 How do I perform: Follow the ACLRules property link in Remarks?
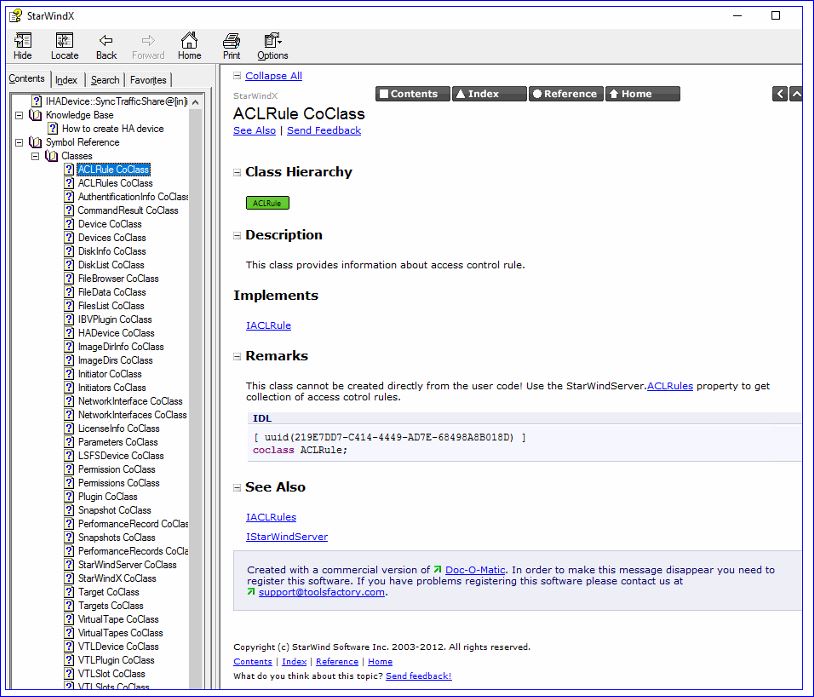[670, 386]
